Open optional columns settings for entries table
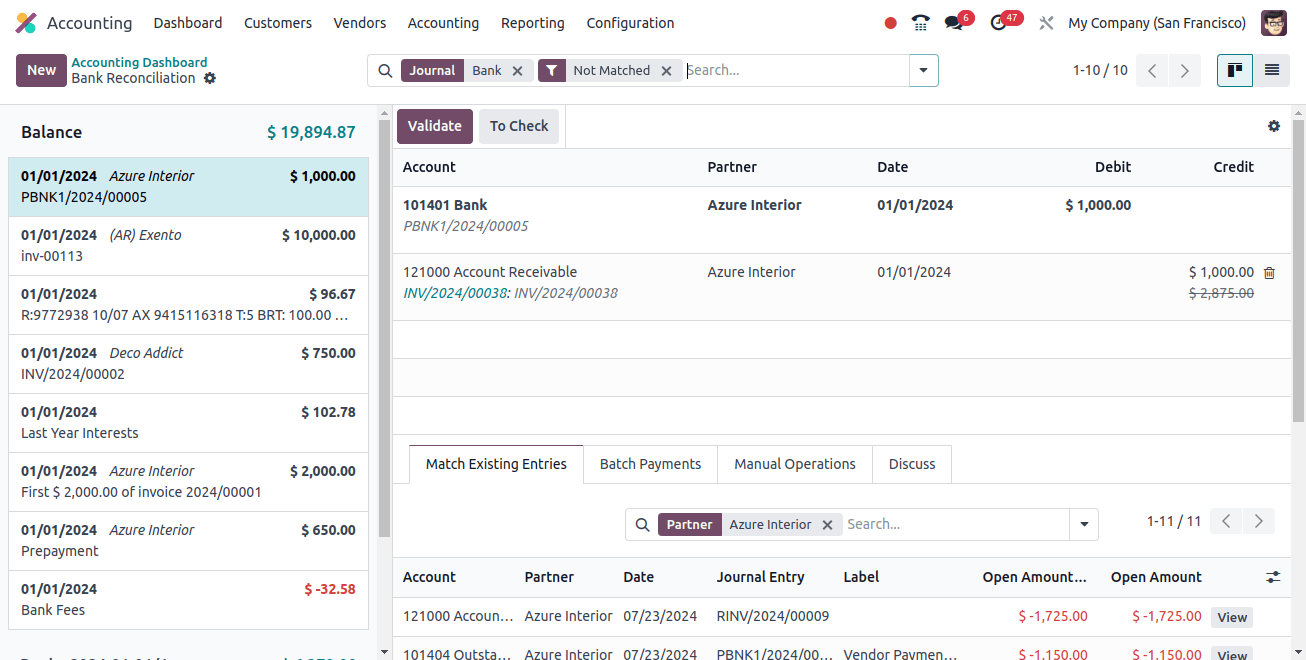This screenshot has height=660, width=1306. click(x=1273, y=577)
